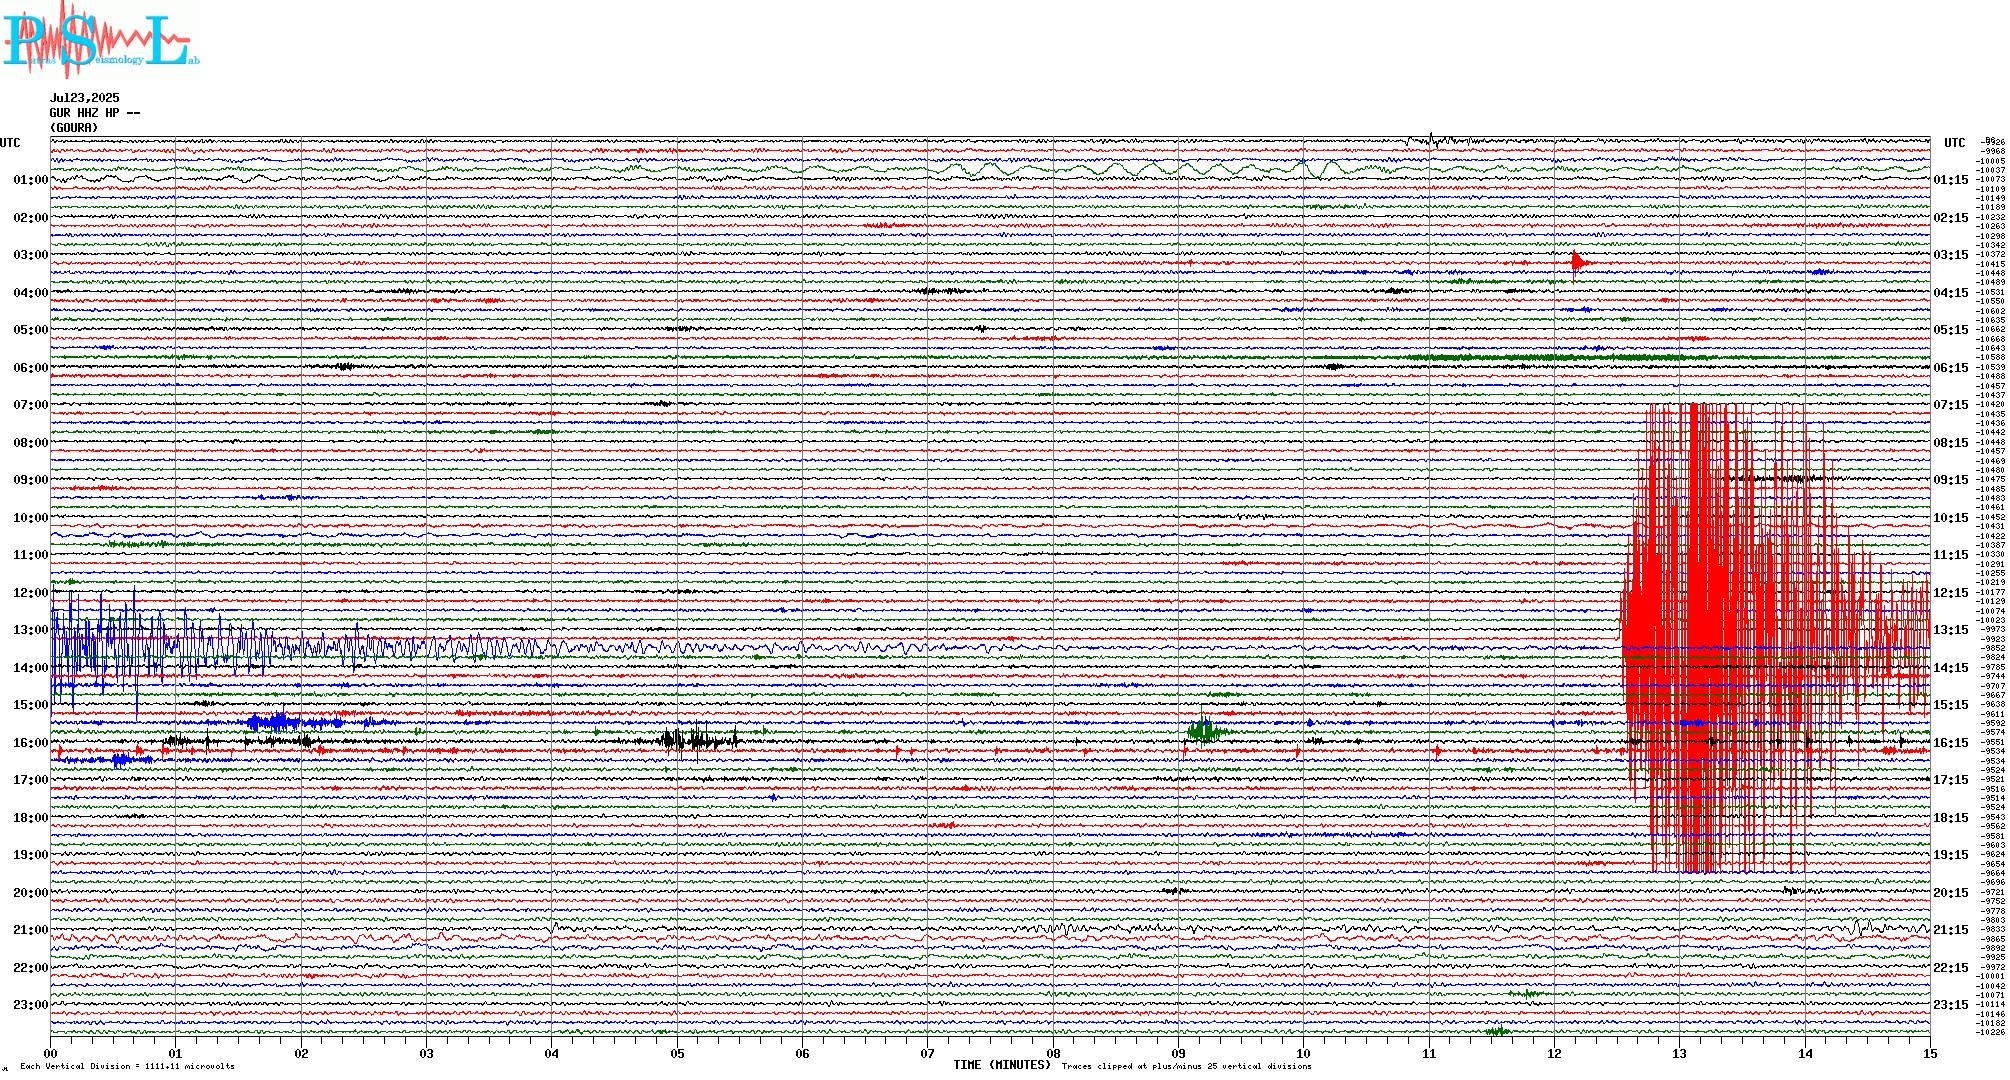2010x1080 pixels.
Task: Select the 12:00 hour label
Action: 30,593
